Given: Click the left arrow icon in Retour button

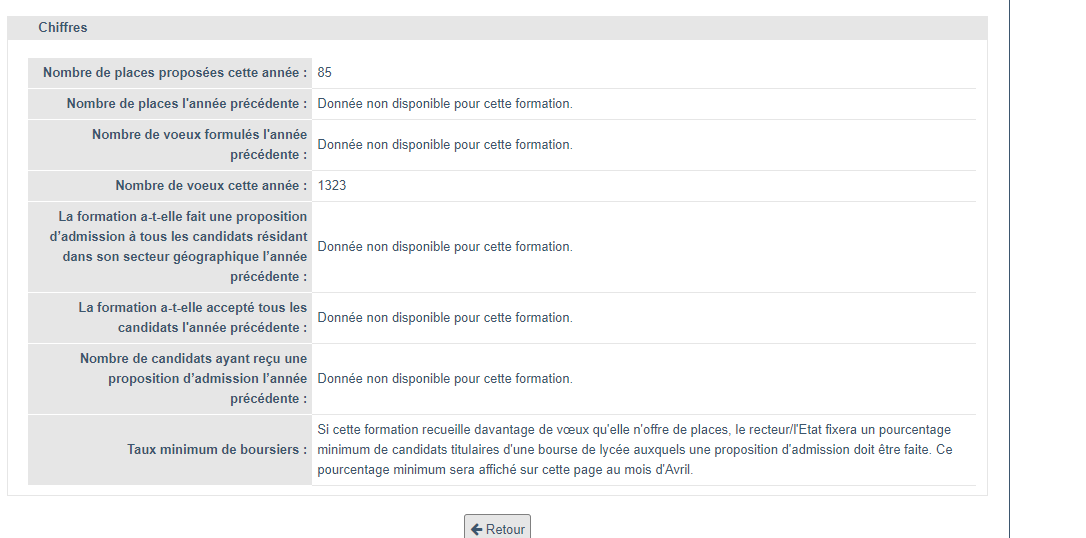Looking at the screenshot, I should (477, 529).
